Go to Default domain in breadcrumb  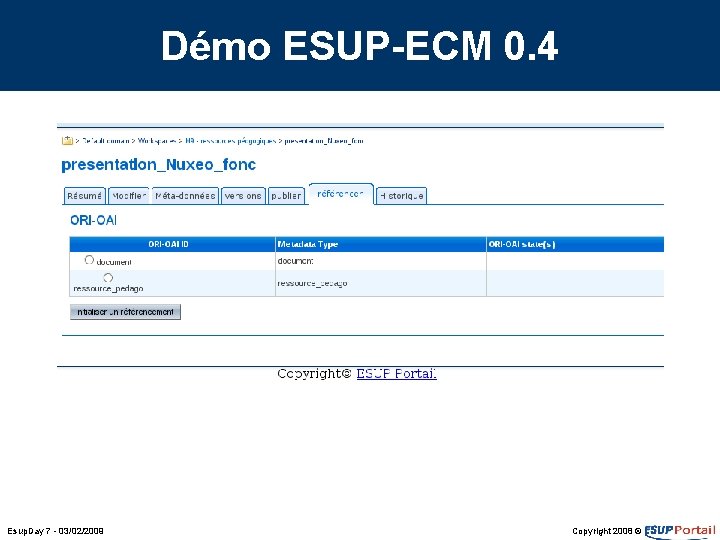[x=106, y=141]
